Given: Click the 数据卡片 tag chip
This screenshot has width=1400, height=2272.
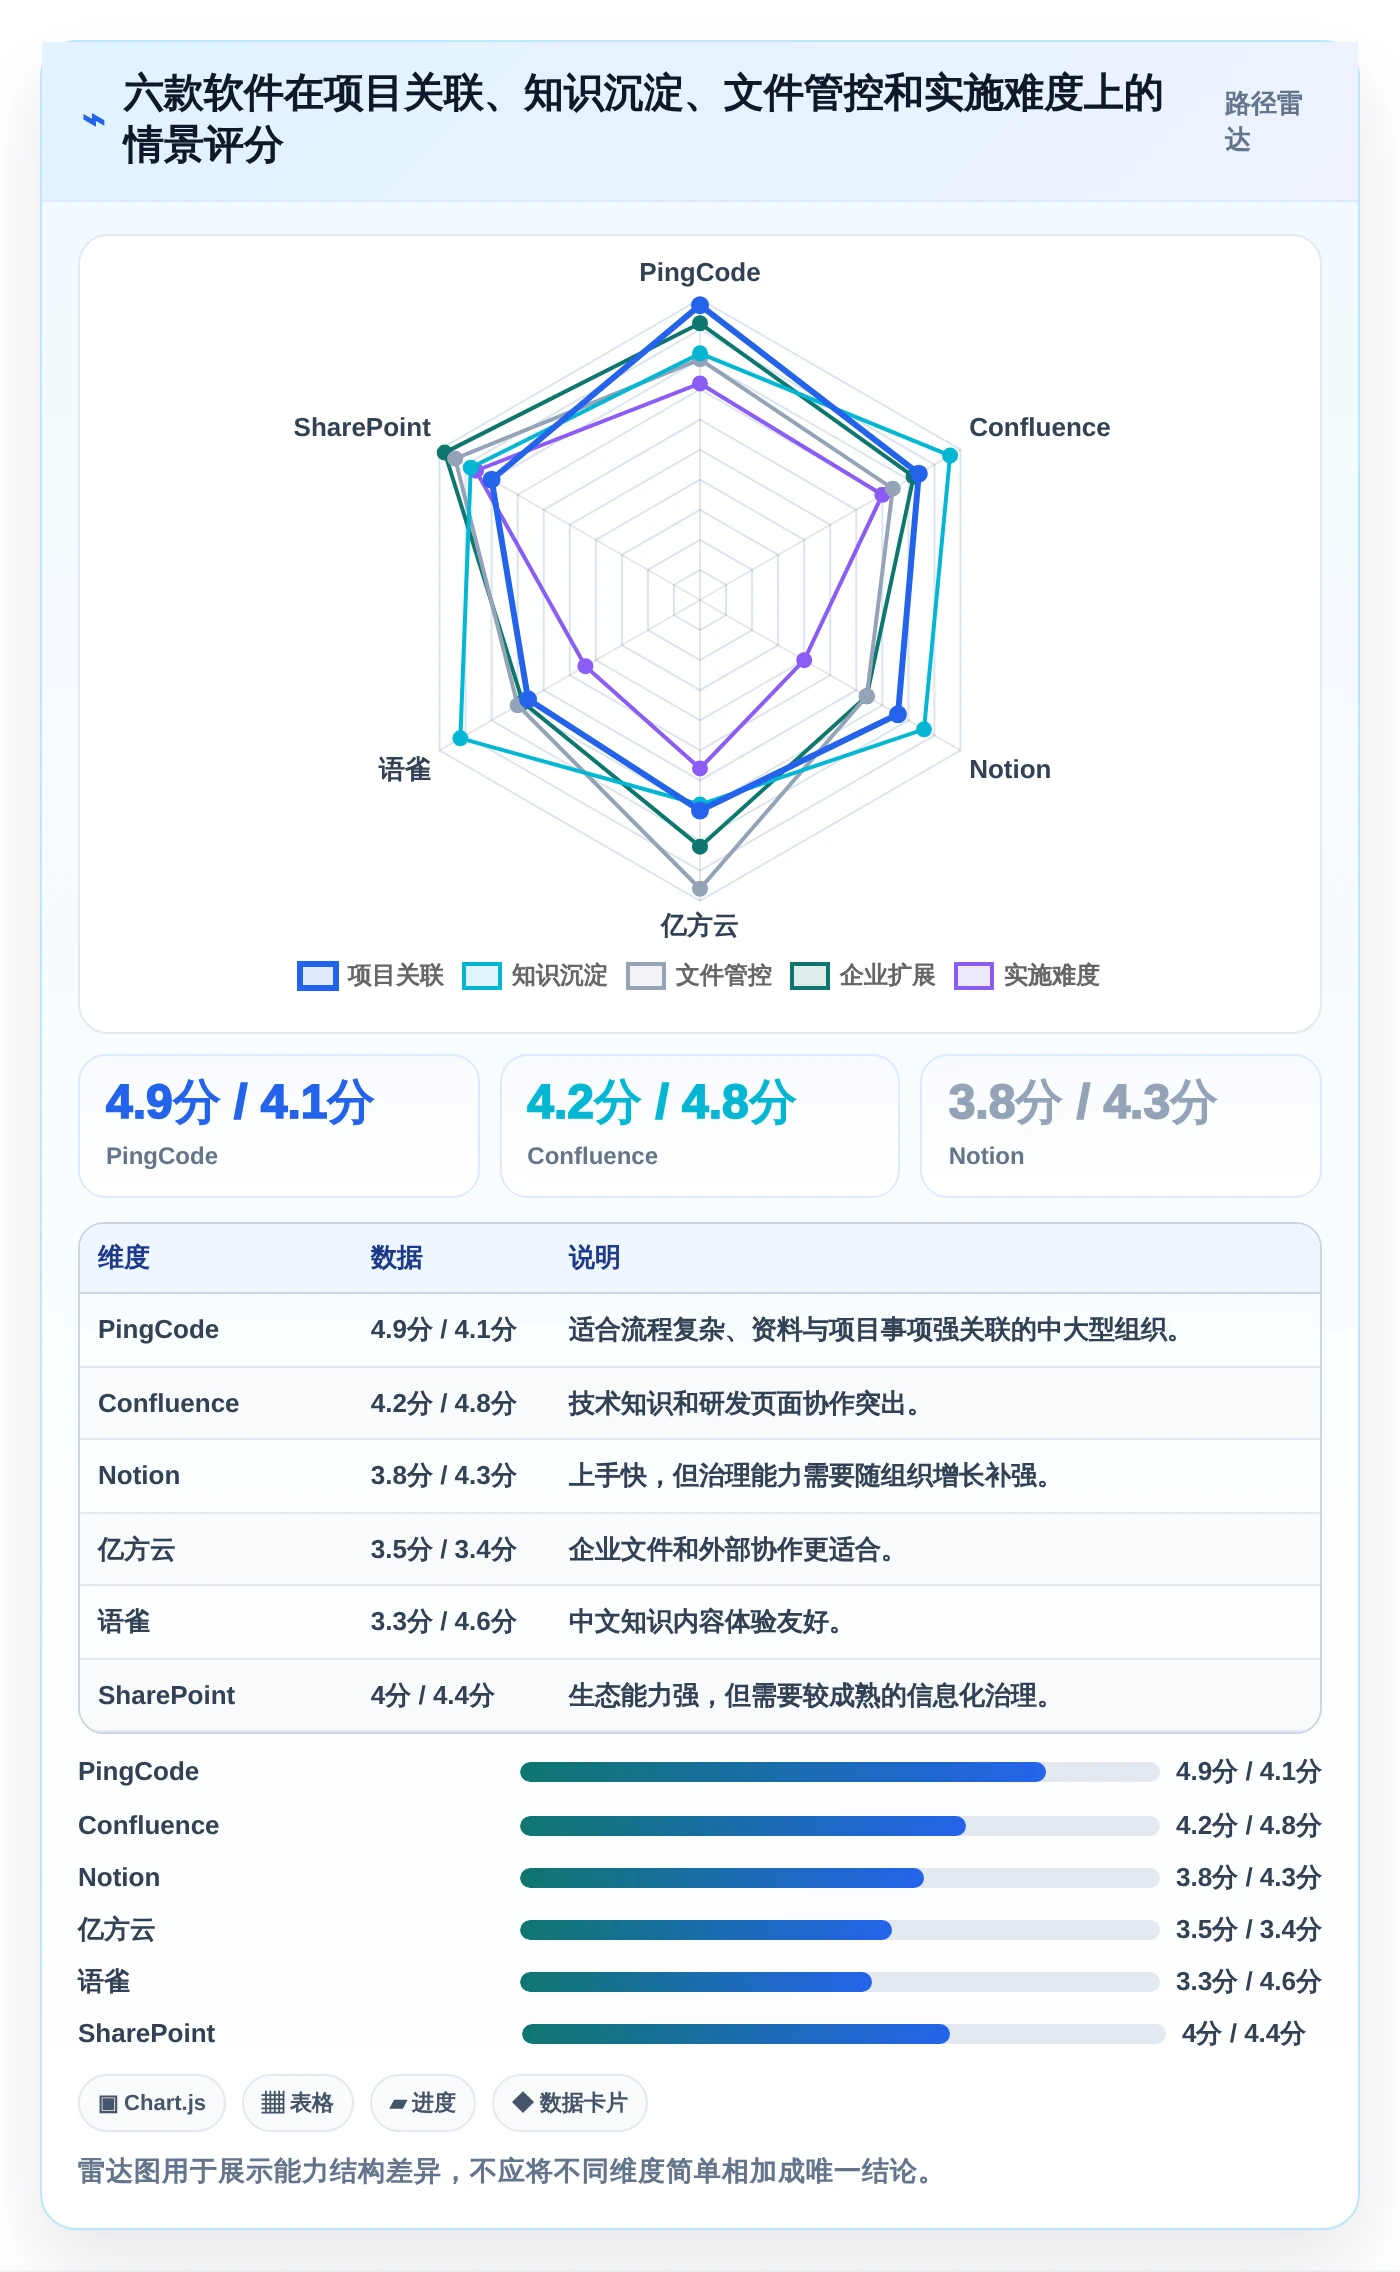Looking at the screenshot, I should pos(570,2103).
